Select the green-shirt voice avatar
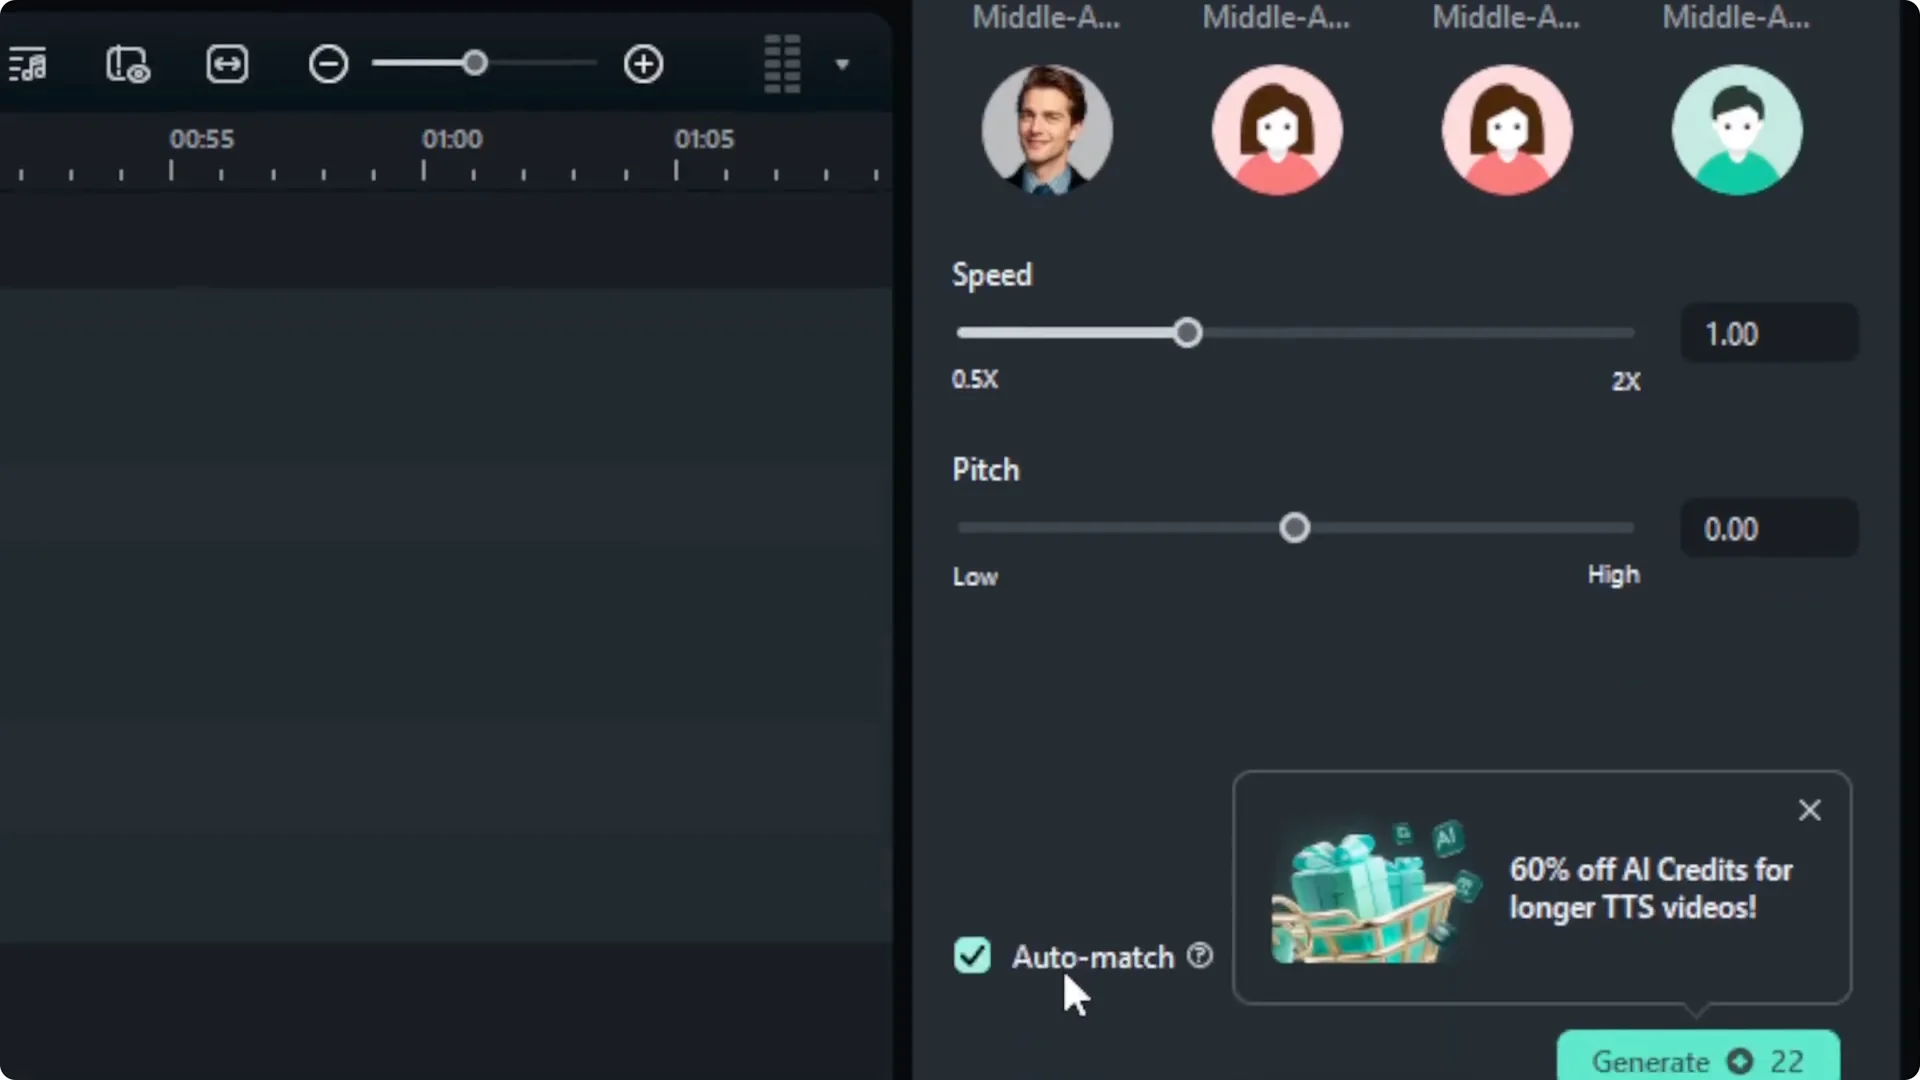 tap(1736, 129)
